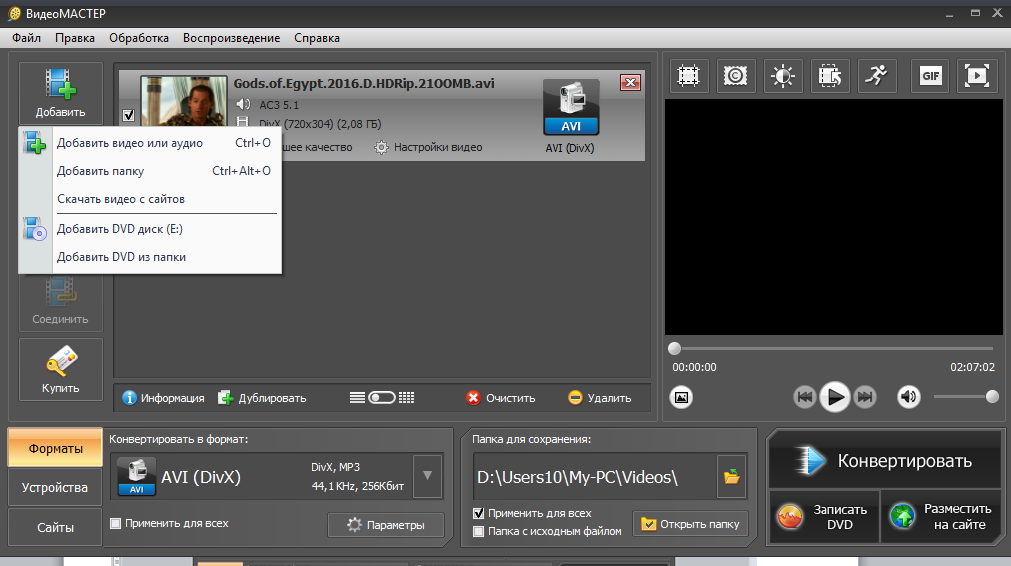
Task: Click the 'Параметры' button
Action: [x=386, y=525]
